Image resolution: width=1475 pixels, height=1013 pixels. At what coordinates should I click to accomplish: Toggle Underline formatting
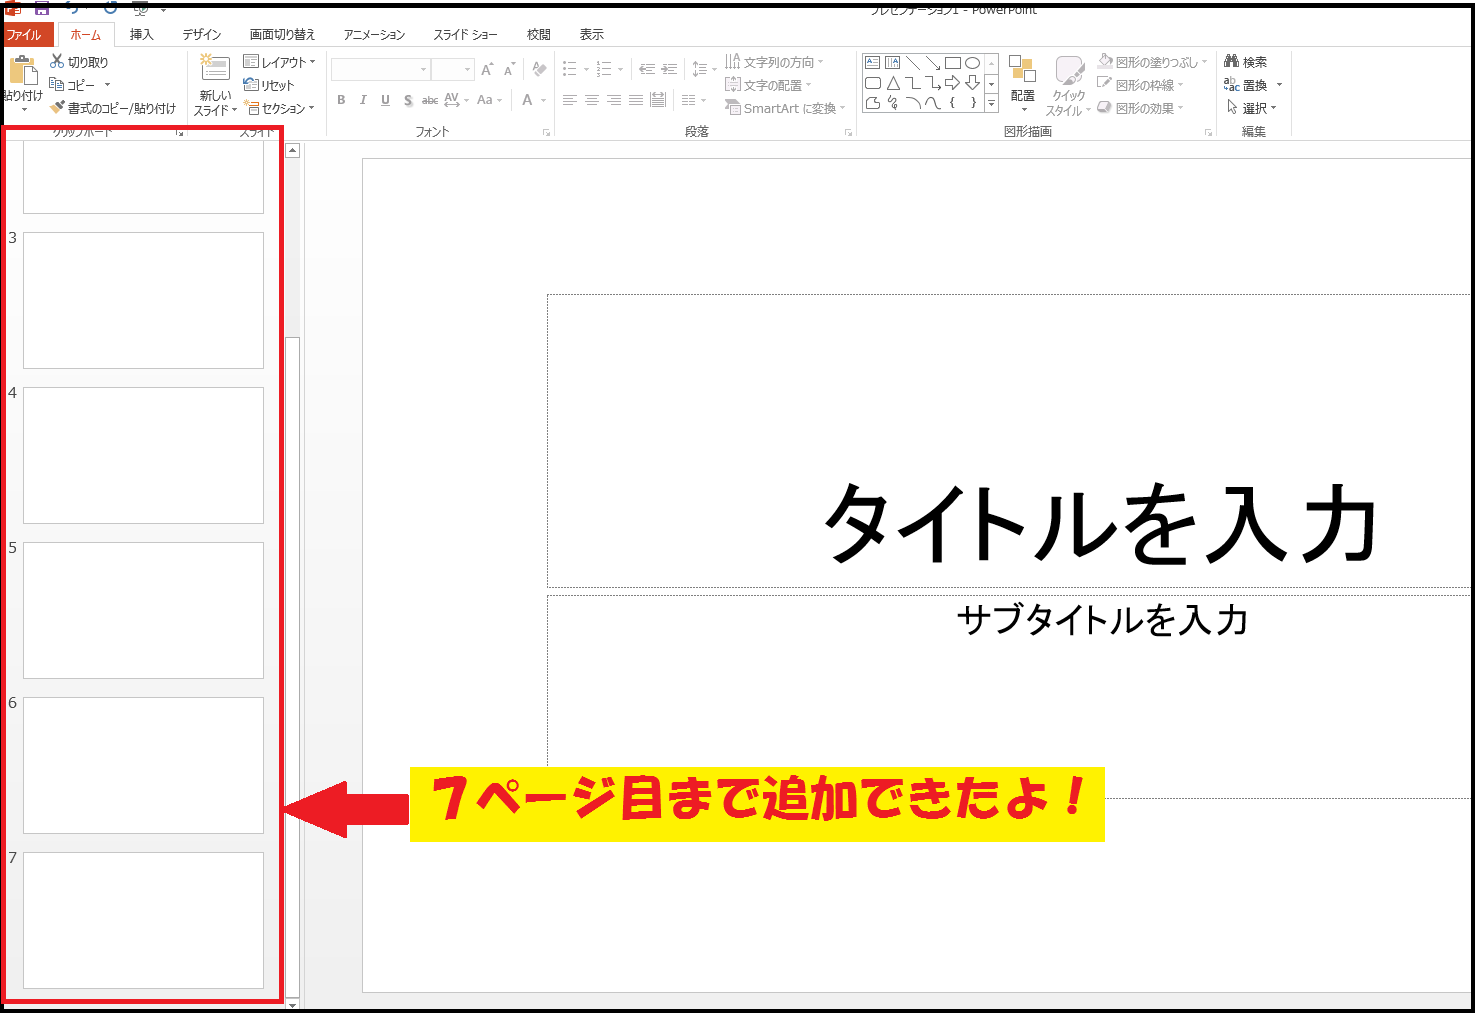click(385, 100)
